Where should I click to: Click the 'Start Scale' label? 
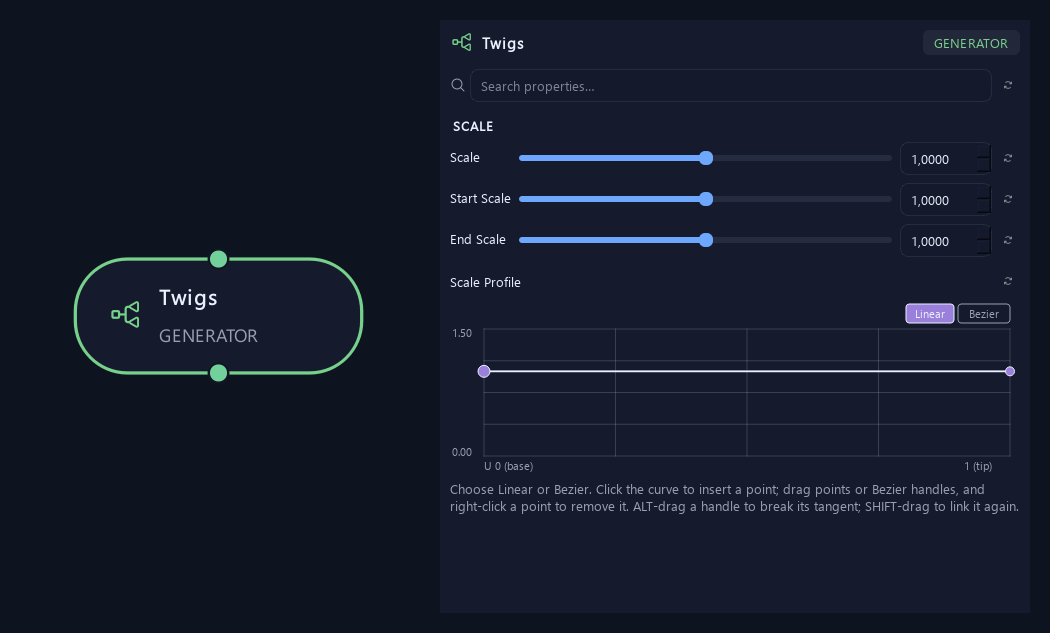(480, 199)
